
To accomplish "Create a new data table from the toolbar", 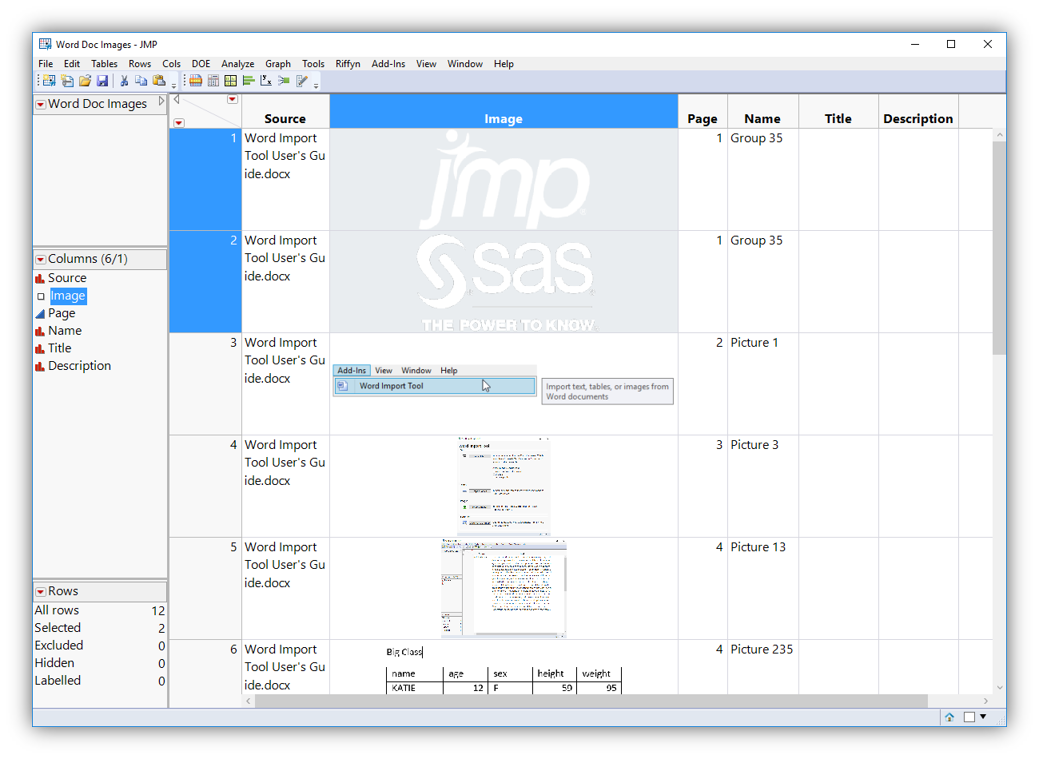I will (x=47, y=81).
